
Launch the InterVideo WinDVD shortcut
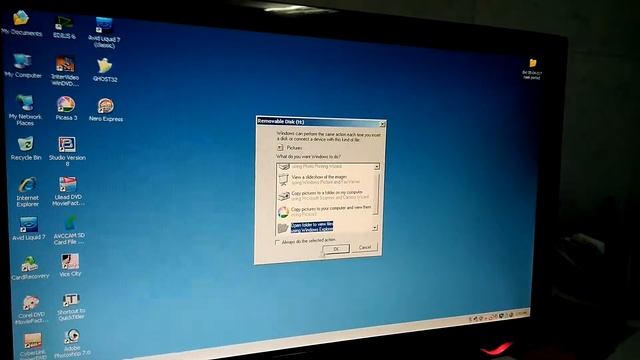(x=65, y=71)
